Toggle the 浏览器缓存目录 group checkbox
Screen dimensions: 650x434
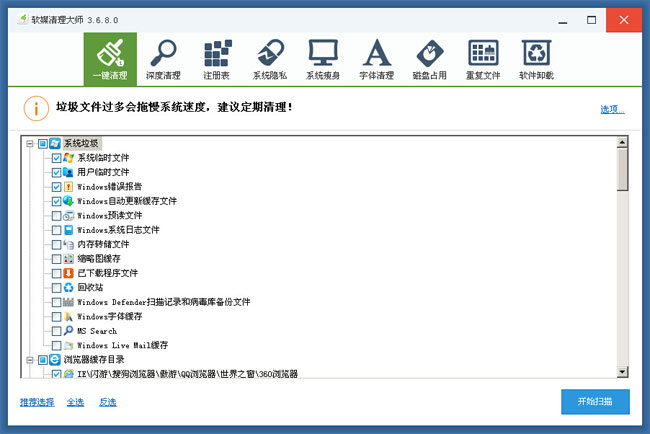[43, 360]
